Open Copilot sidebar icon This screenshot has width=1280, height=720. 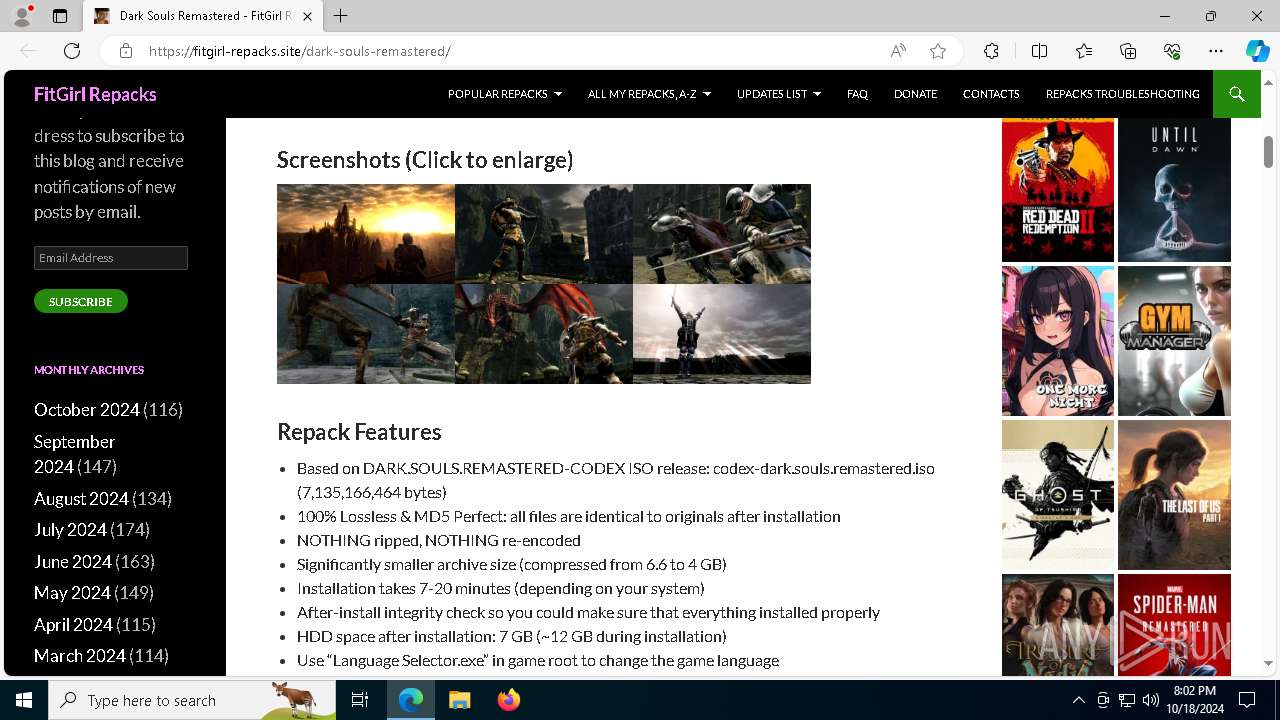pyautogui.click(x=1257, y=51)
